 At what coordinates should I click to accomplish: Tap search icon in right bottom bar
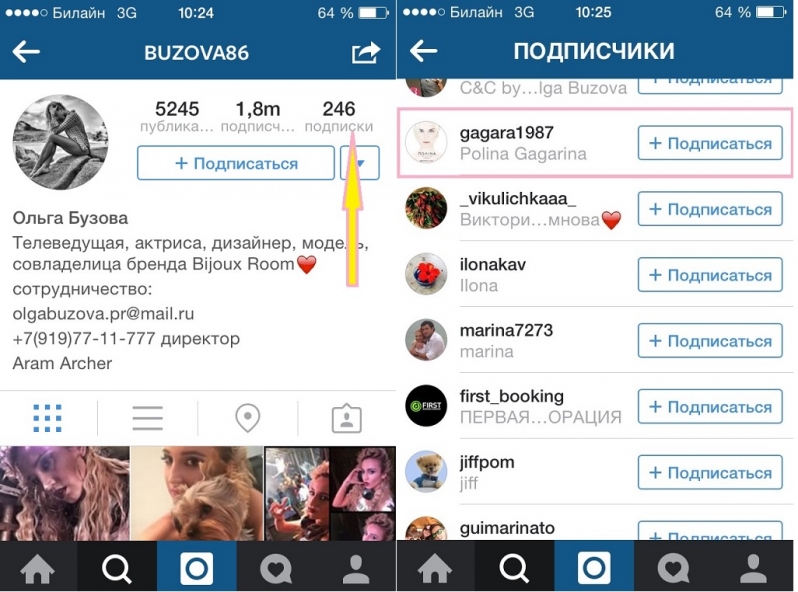515,568
